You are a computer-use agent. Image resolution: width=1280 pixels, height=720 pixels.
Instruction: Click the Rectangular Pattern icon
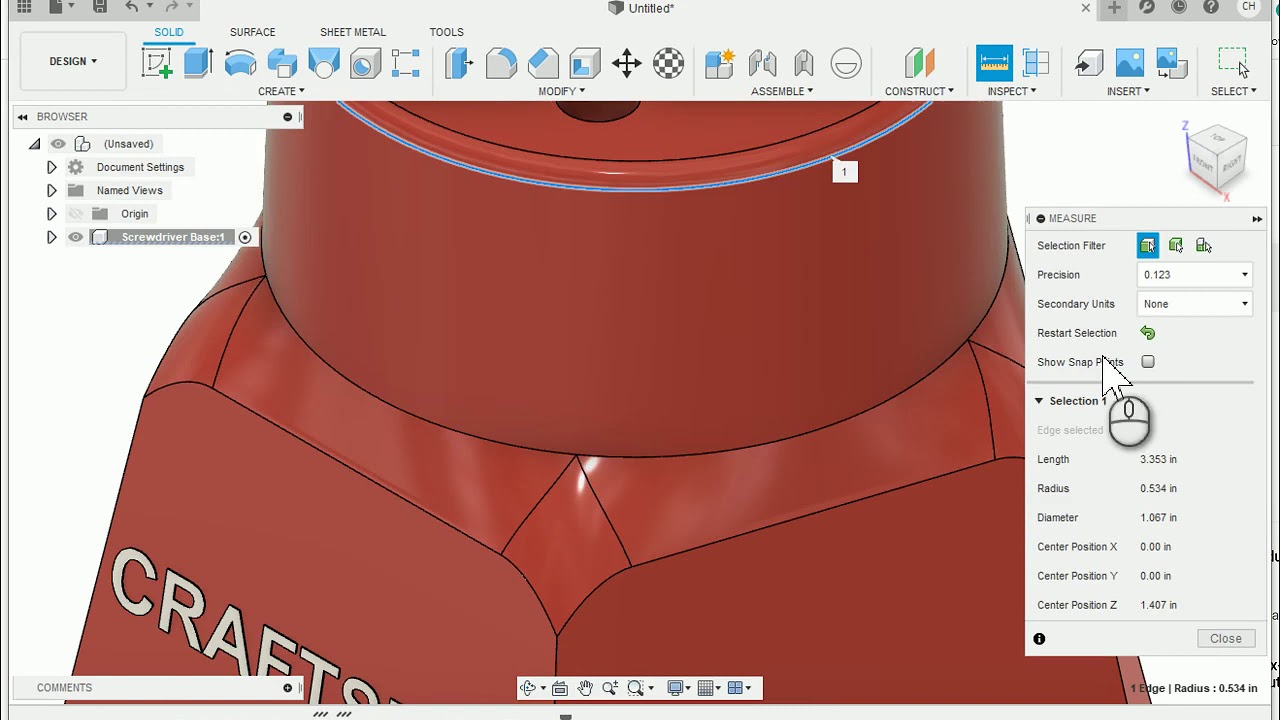405,64
